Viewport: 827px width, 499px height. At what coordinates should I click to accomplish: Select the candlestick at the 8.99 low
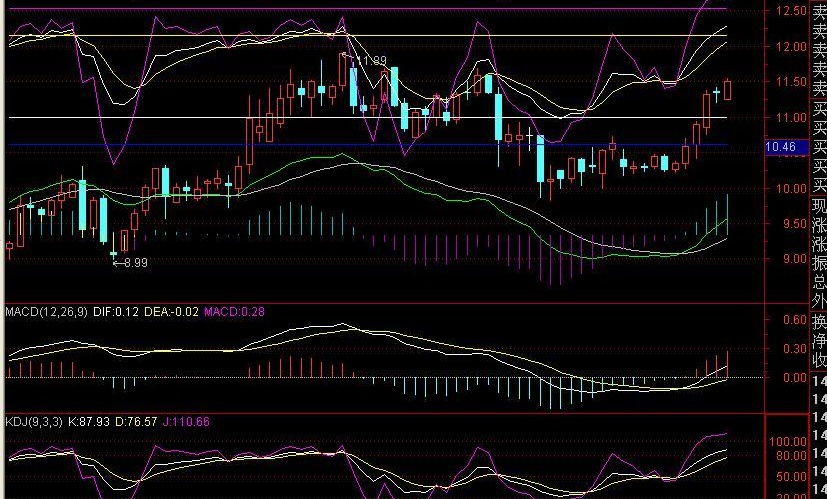[113, 252]
